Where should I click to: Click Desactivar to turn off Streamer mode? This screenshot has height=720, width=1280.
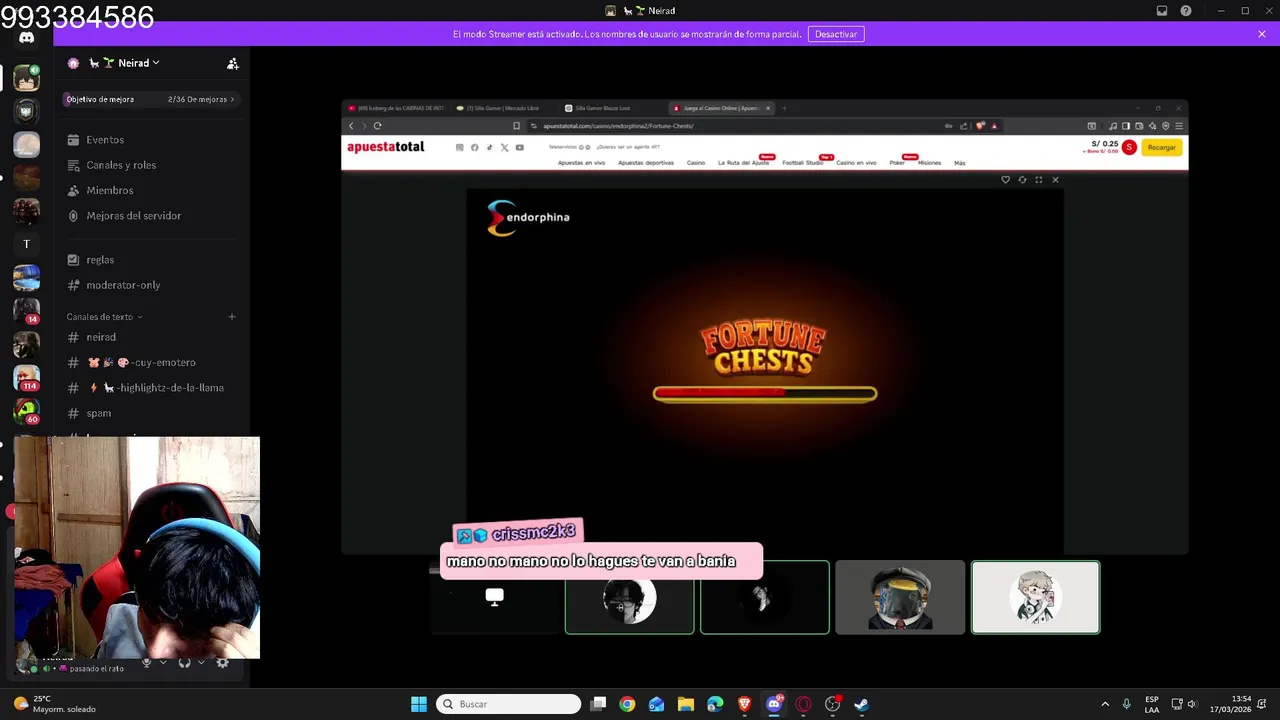(x=836, y=34)
